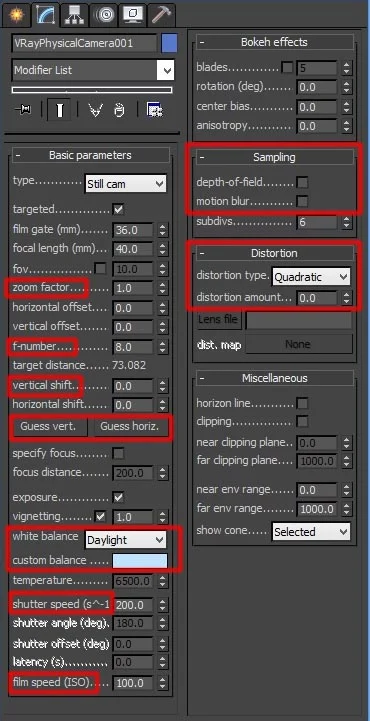
Task: Click the anisotropy value field
Action: click(x=317, y=126)
